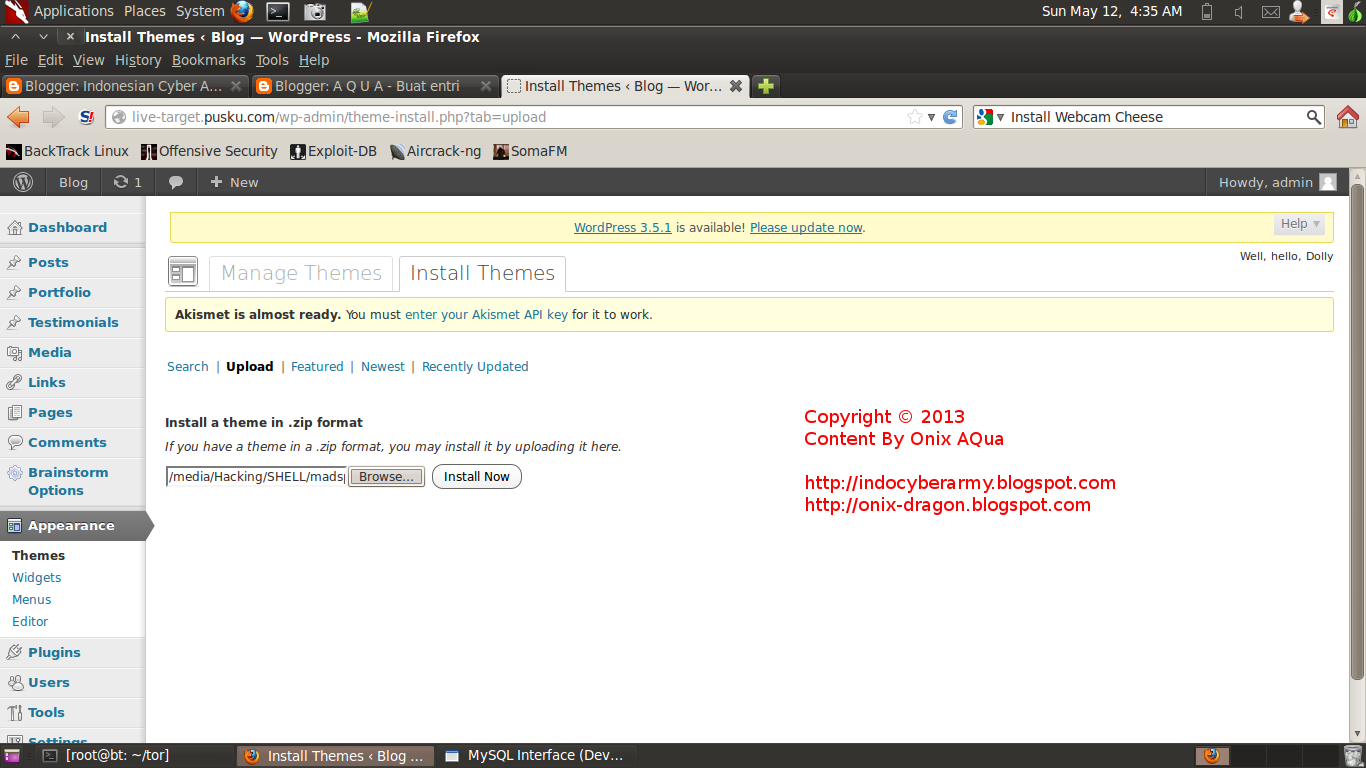Select the Featured themes filter

[317, 367]
